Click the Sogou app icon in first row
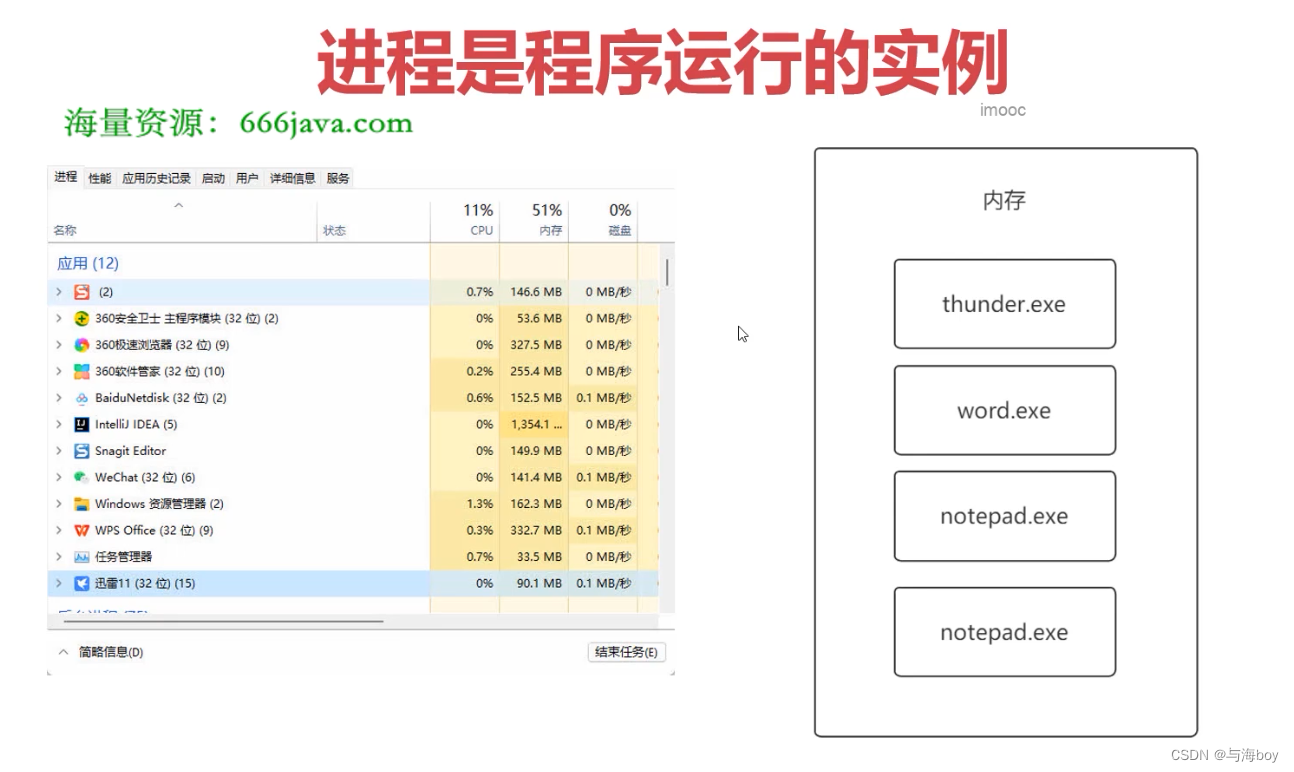Viewport: 1294px width, 772px height. (82, 292)
